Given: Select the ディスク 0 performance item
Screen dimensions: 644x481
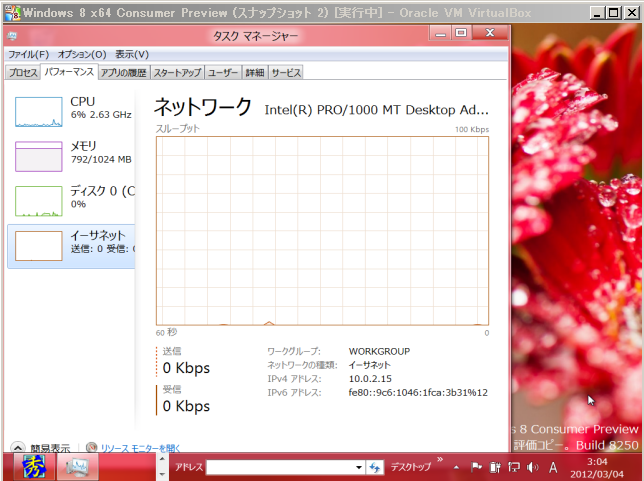Looking at the screenshot, I should coord(70,197).
